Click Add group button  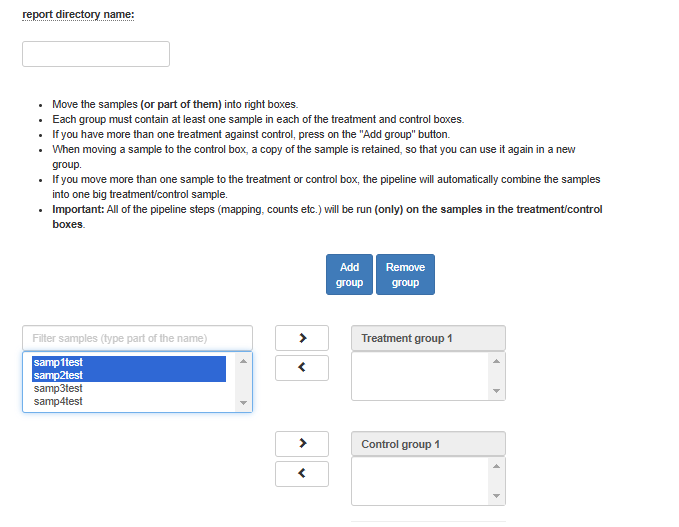(x=349, y=275)
